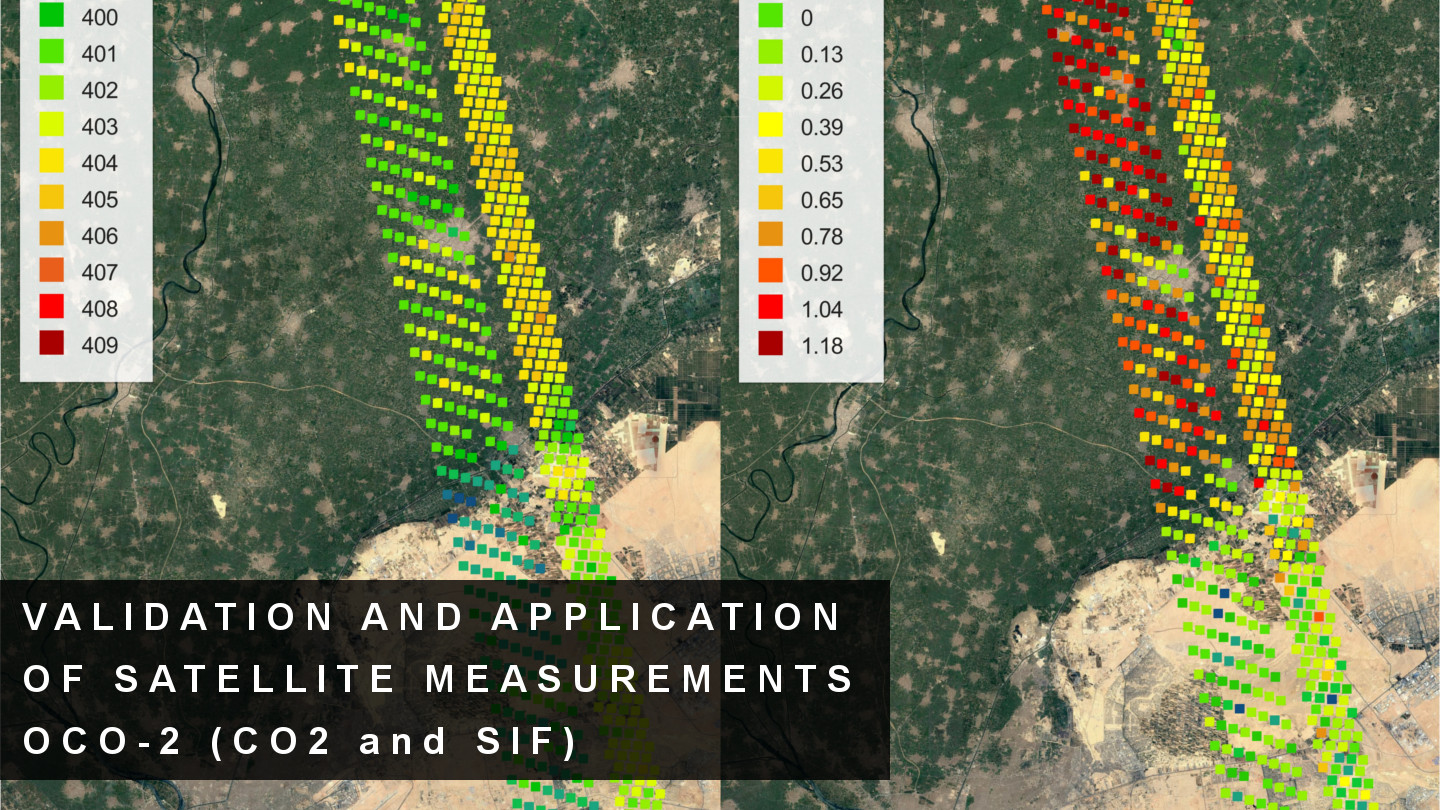Click the legend value text 1.18
Screen dimensions: 1440x810
823,346
